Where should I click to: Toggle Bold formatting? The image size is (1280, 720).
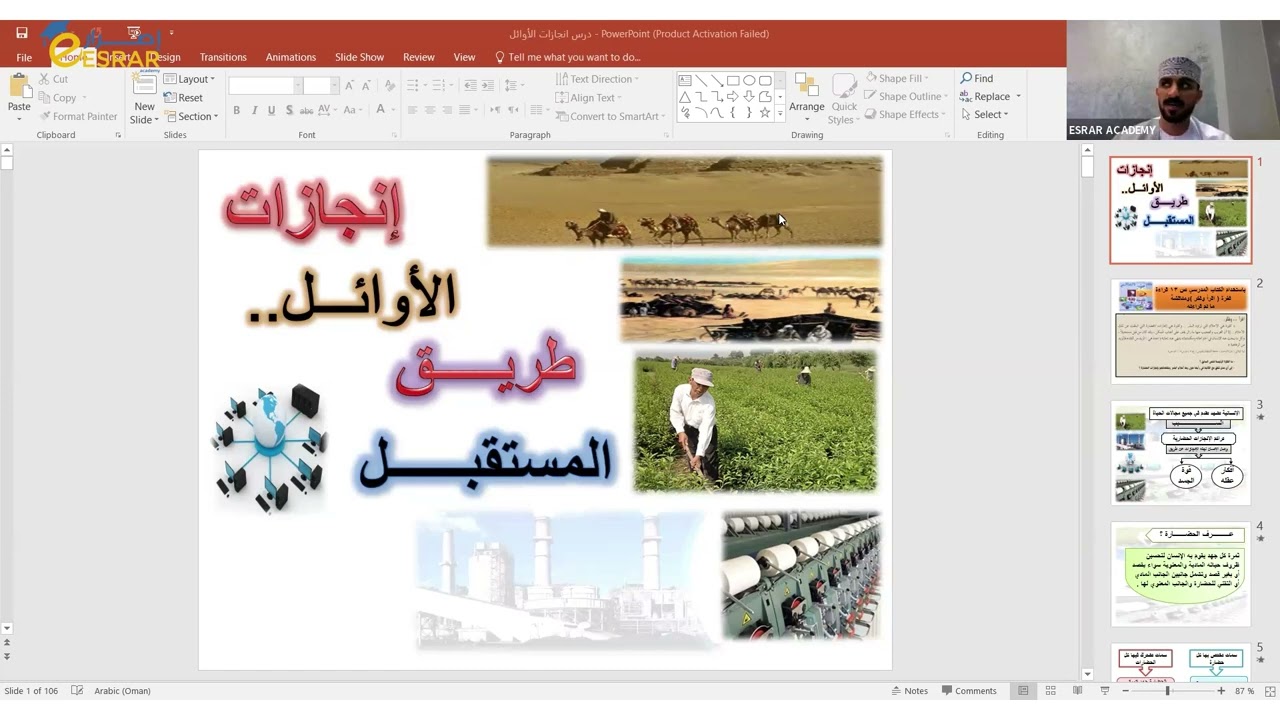click(x=236, y=110)
